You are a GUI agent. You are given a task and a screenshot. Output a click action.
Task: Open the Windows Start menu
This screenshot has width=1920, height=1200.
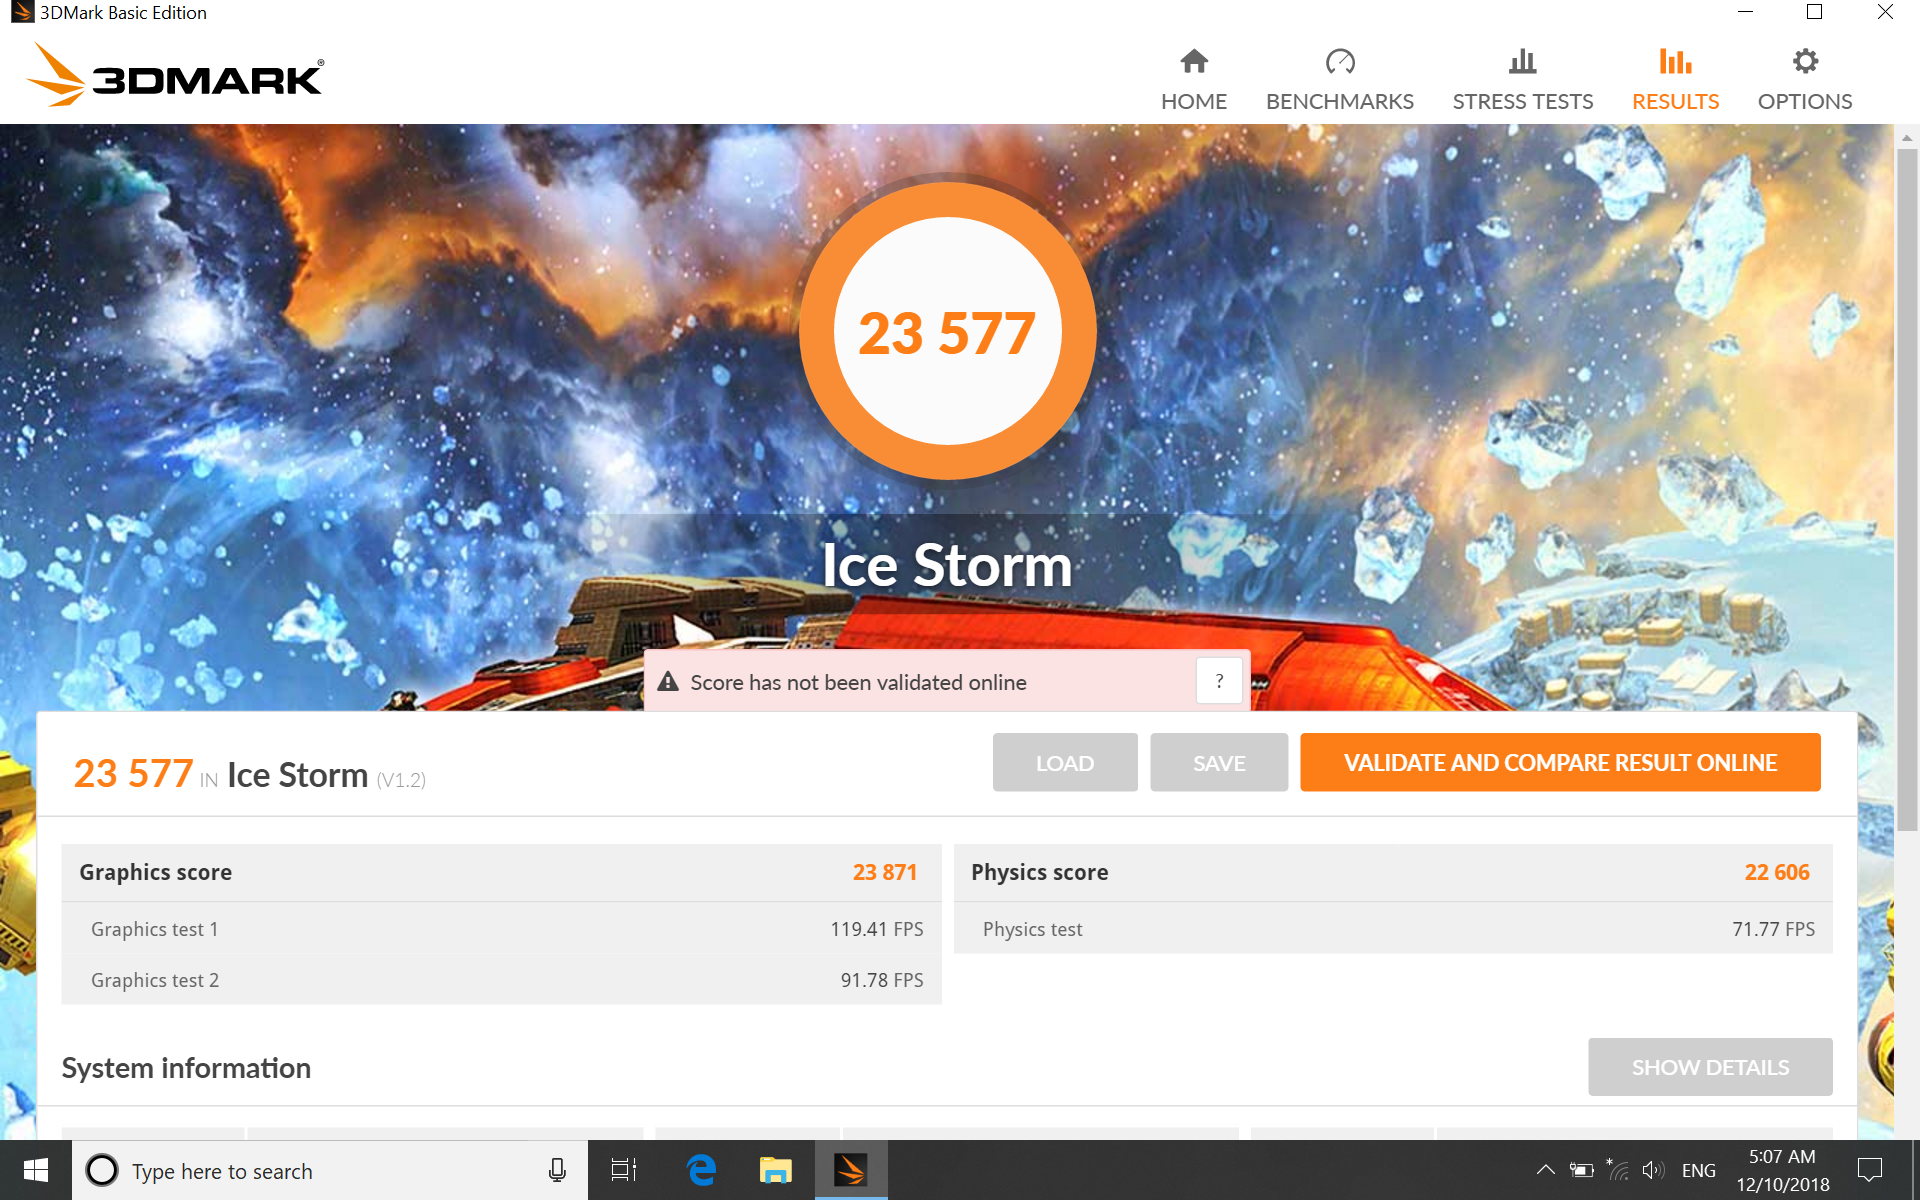36,1170
